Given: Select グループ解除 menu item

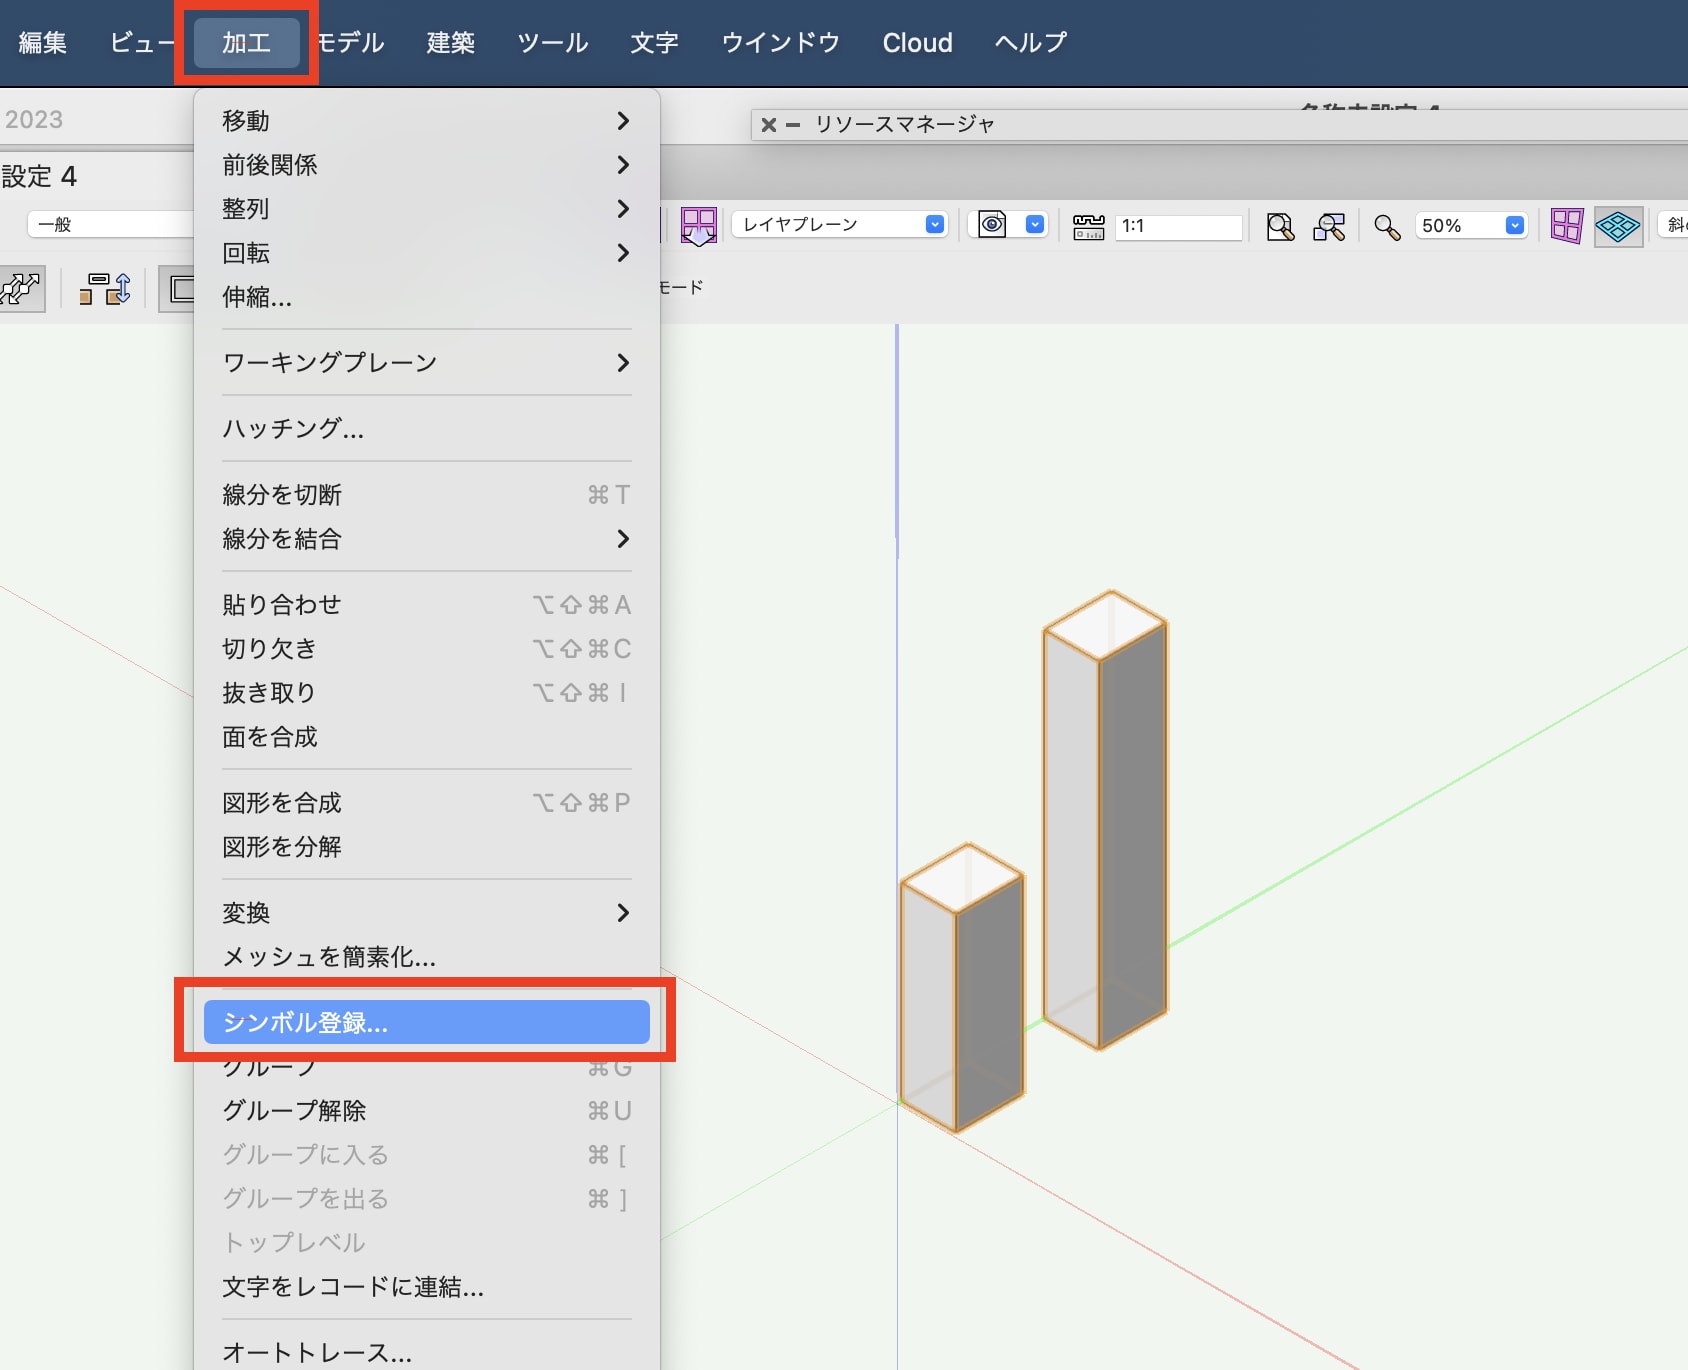Looking at the screenshot, I should pyautogui.click(x=427, y=1111).
